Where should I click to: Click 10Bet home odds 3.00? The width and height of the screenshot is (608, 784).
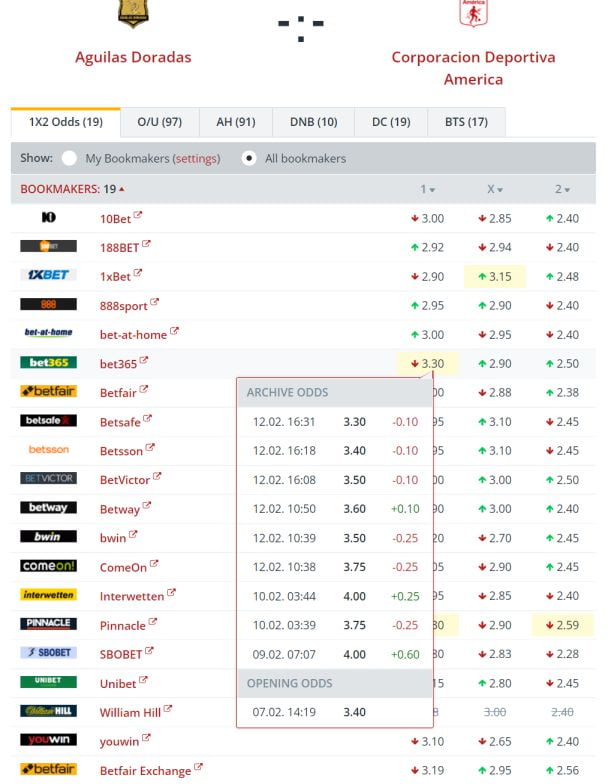click(x=428, y=218)
